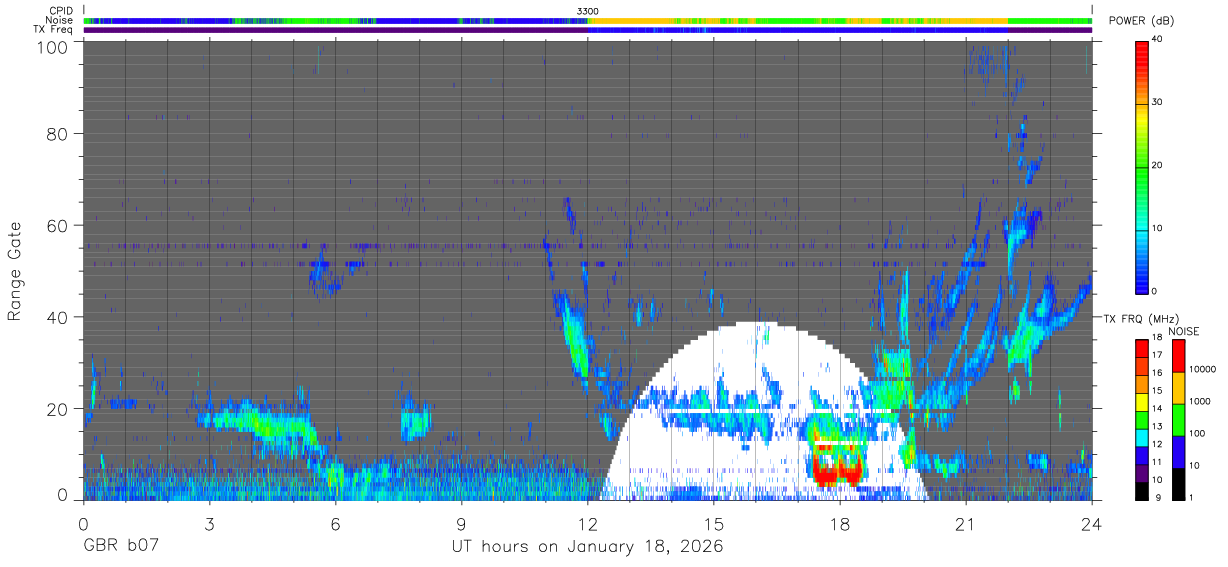This screenshot has height=567, width=1228.
Task: Click the Noise row label
Action: (59, 20)
